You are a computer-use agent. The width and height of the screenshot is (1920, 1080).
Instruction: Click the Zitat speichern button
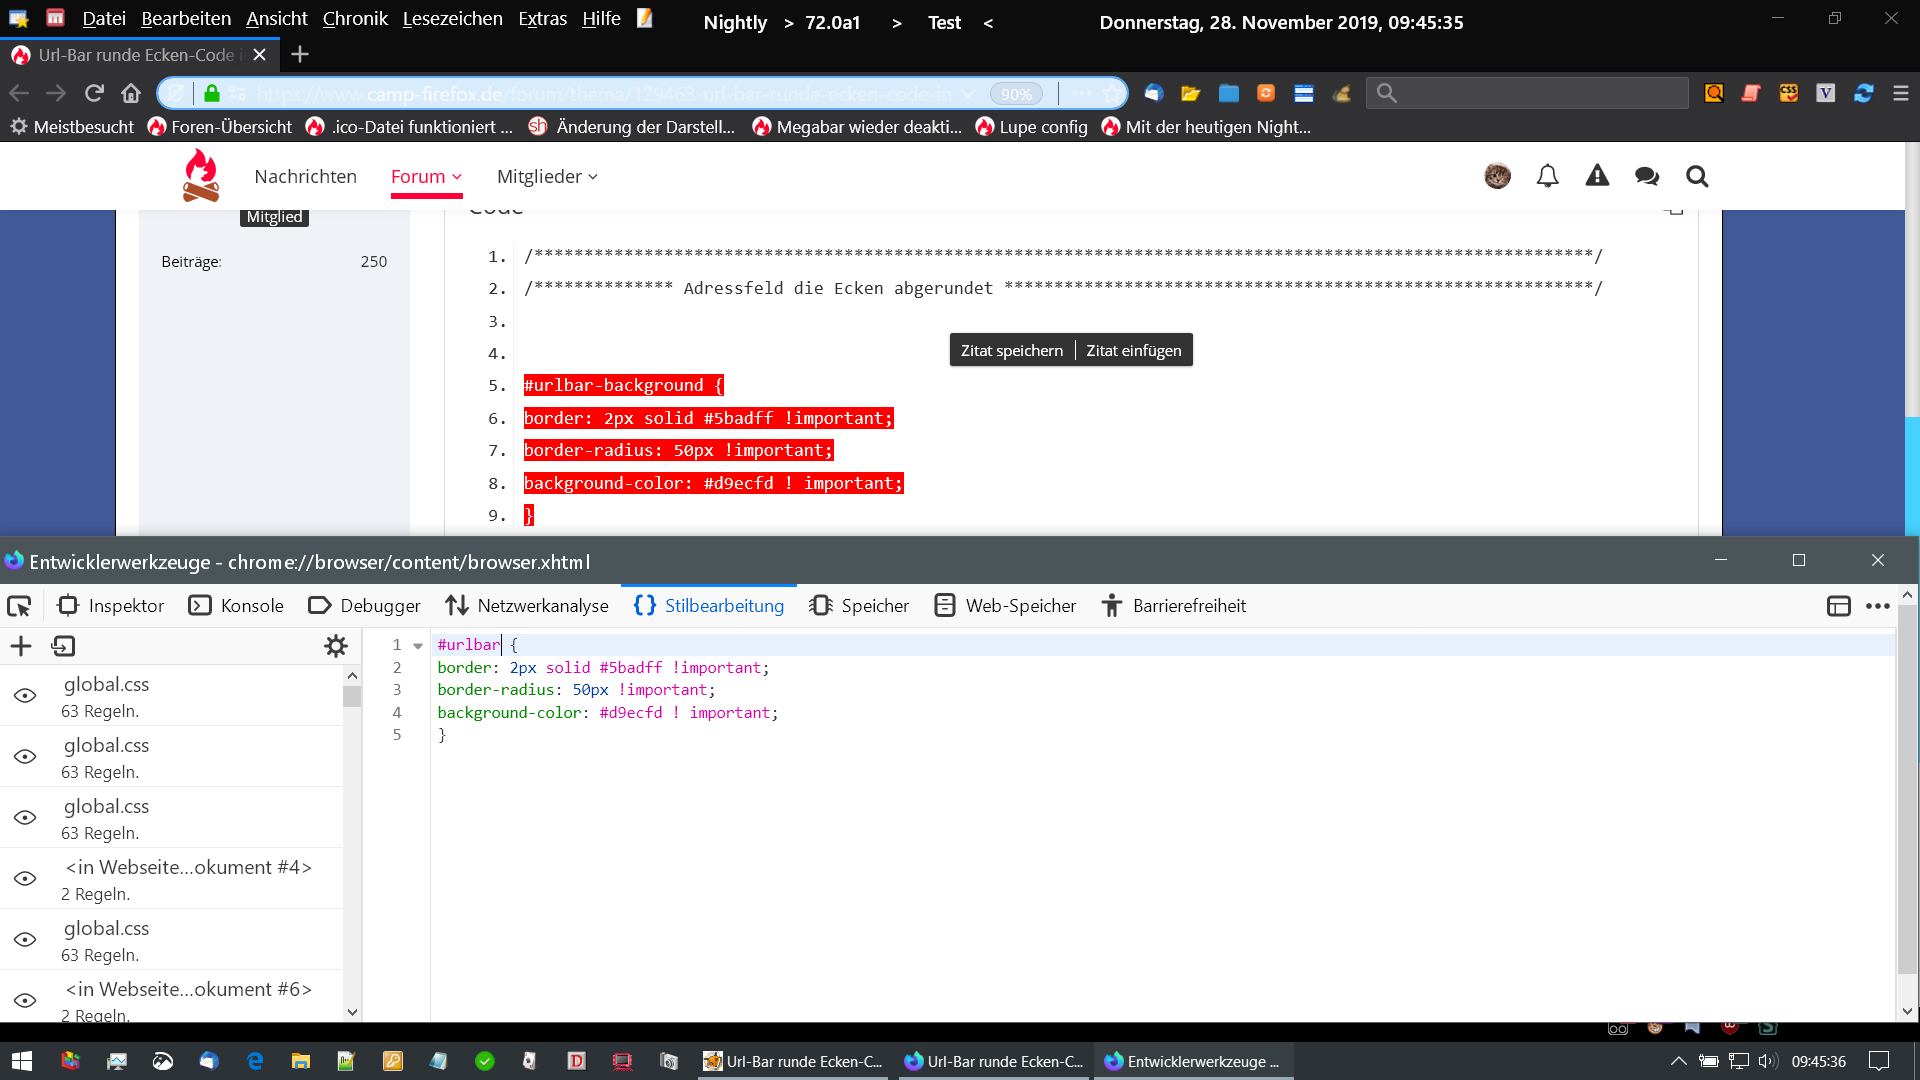click(1011, 350)
